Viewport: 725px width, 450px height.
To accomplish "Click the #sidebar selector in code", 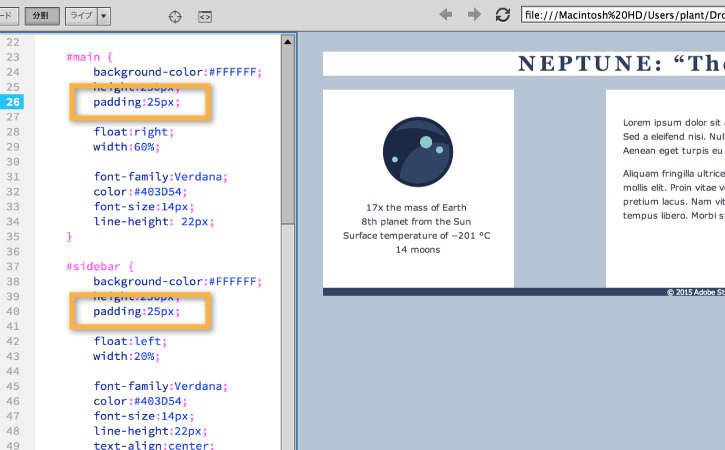I will click(x=93, y=266).
